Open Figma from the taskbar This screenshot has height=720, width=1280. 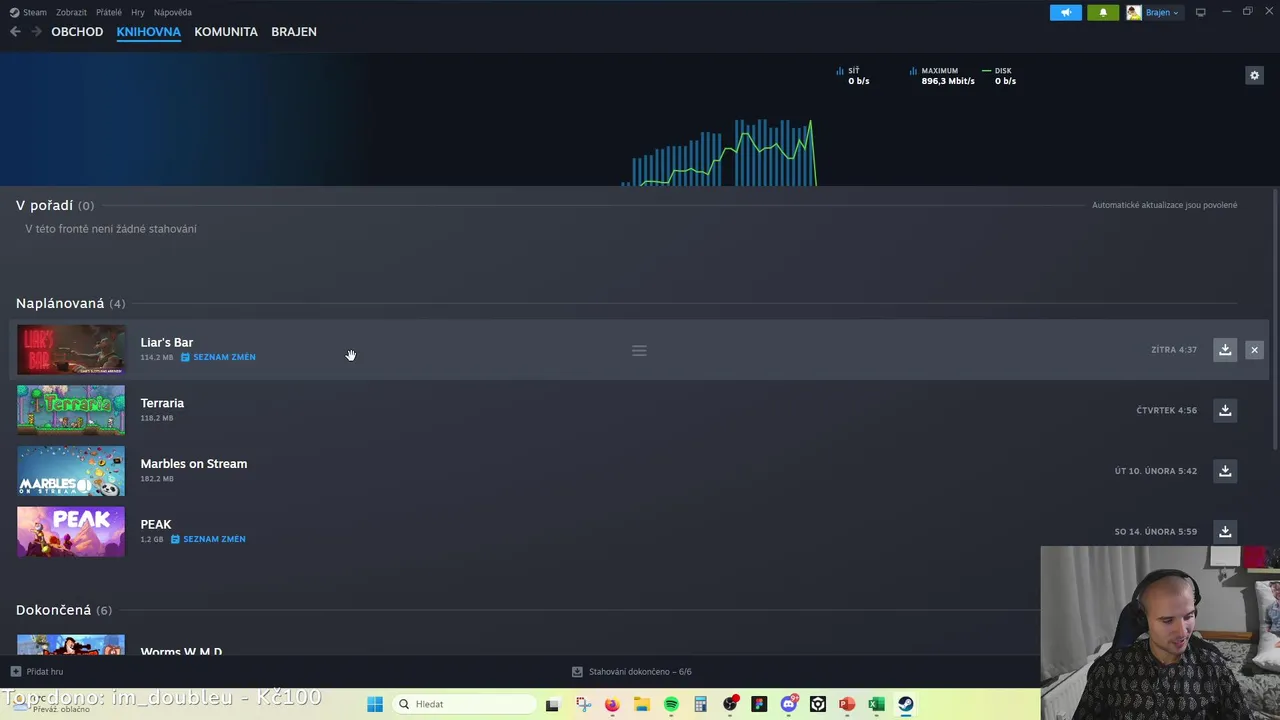[759, 704]
